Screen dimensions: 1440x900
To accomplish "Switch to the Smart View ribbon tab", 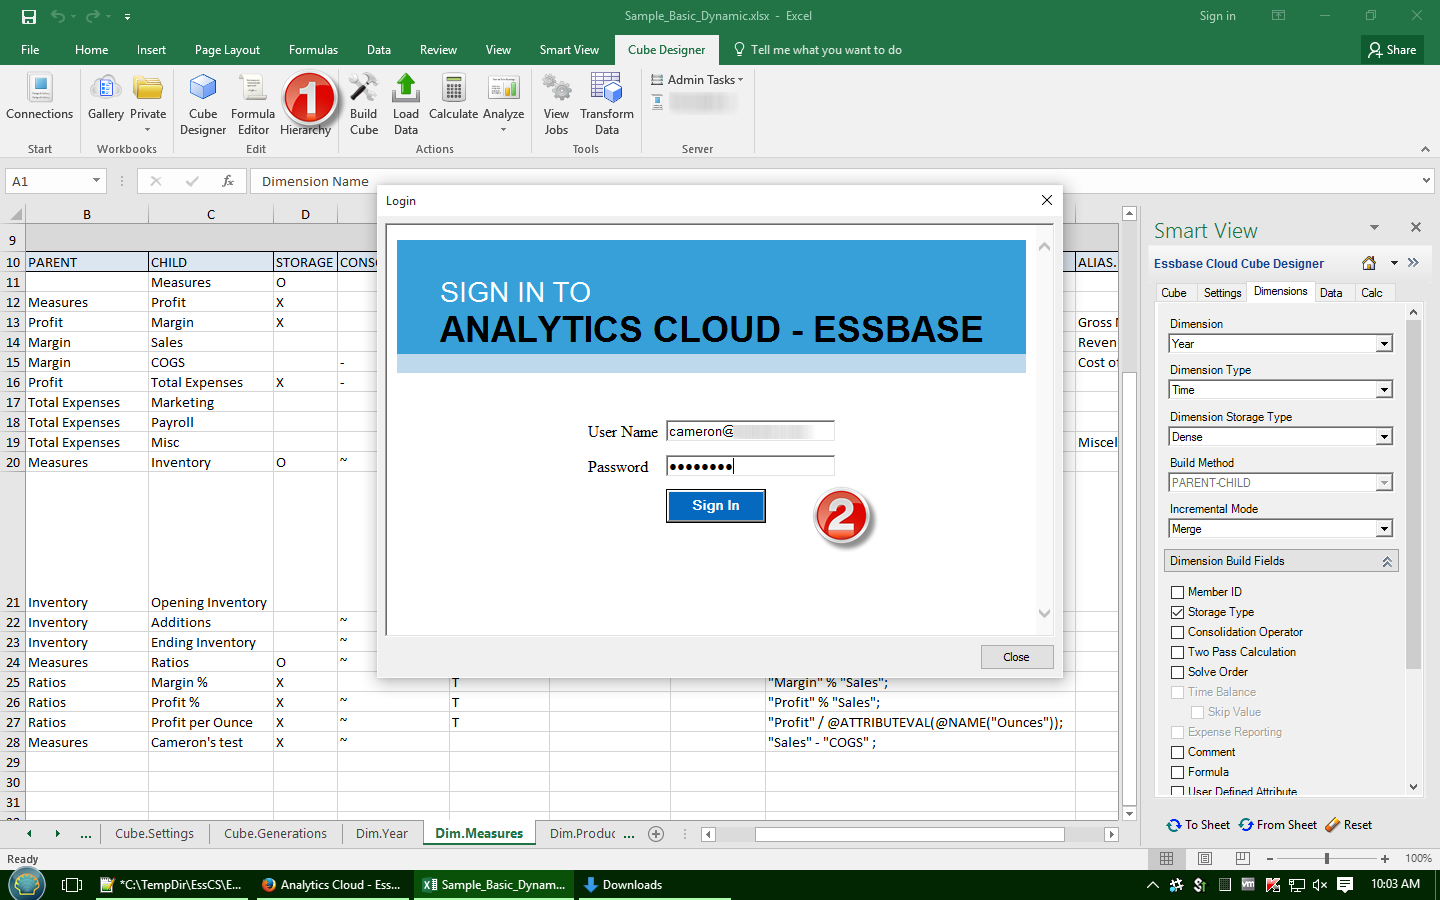I will 569,50.
